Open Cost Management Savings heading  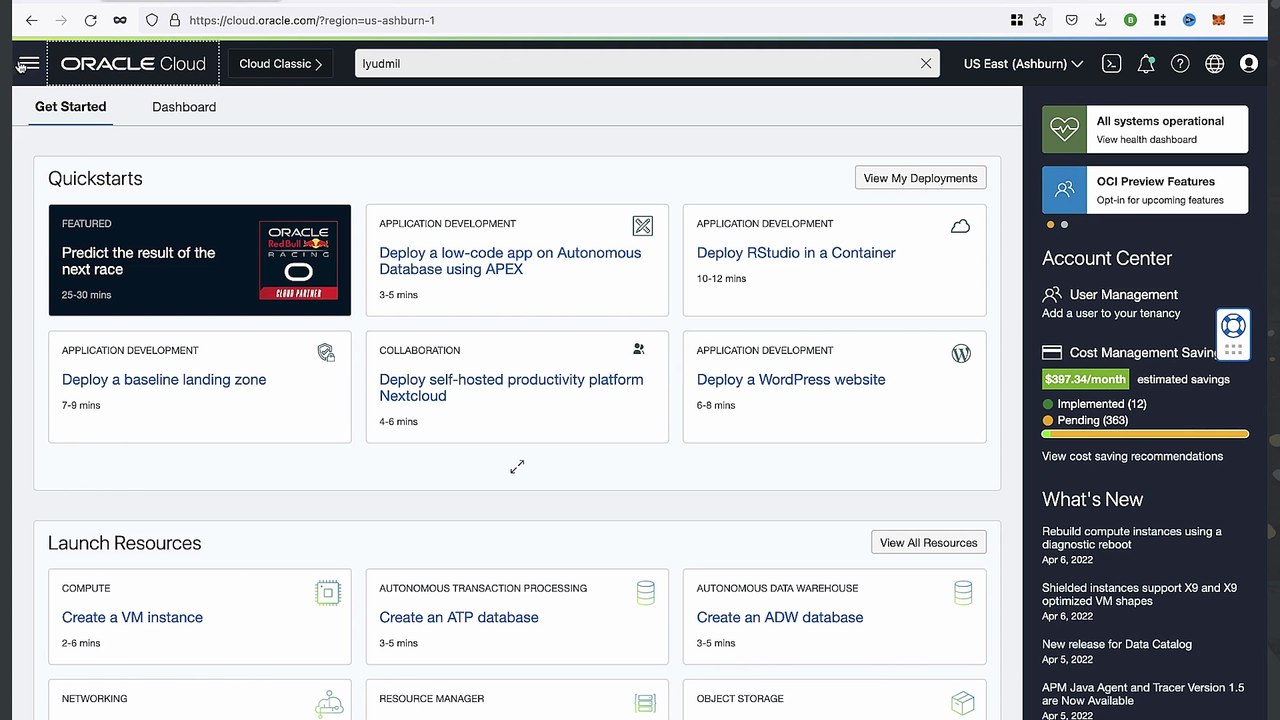click(x=1143, y=353)
